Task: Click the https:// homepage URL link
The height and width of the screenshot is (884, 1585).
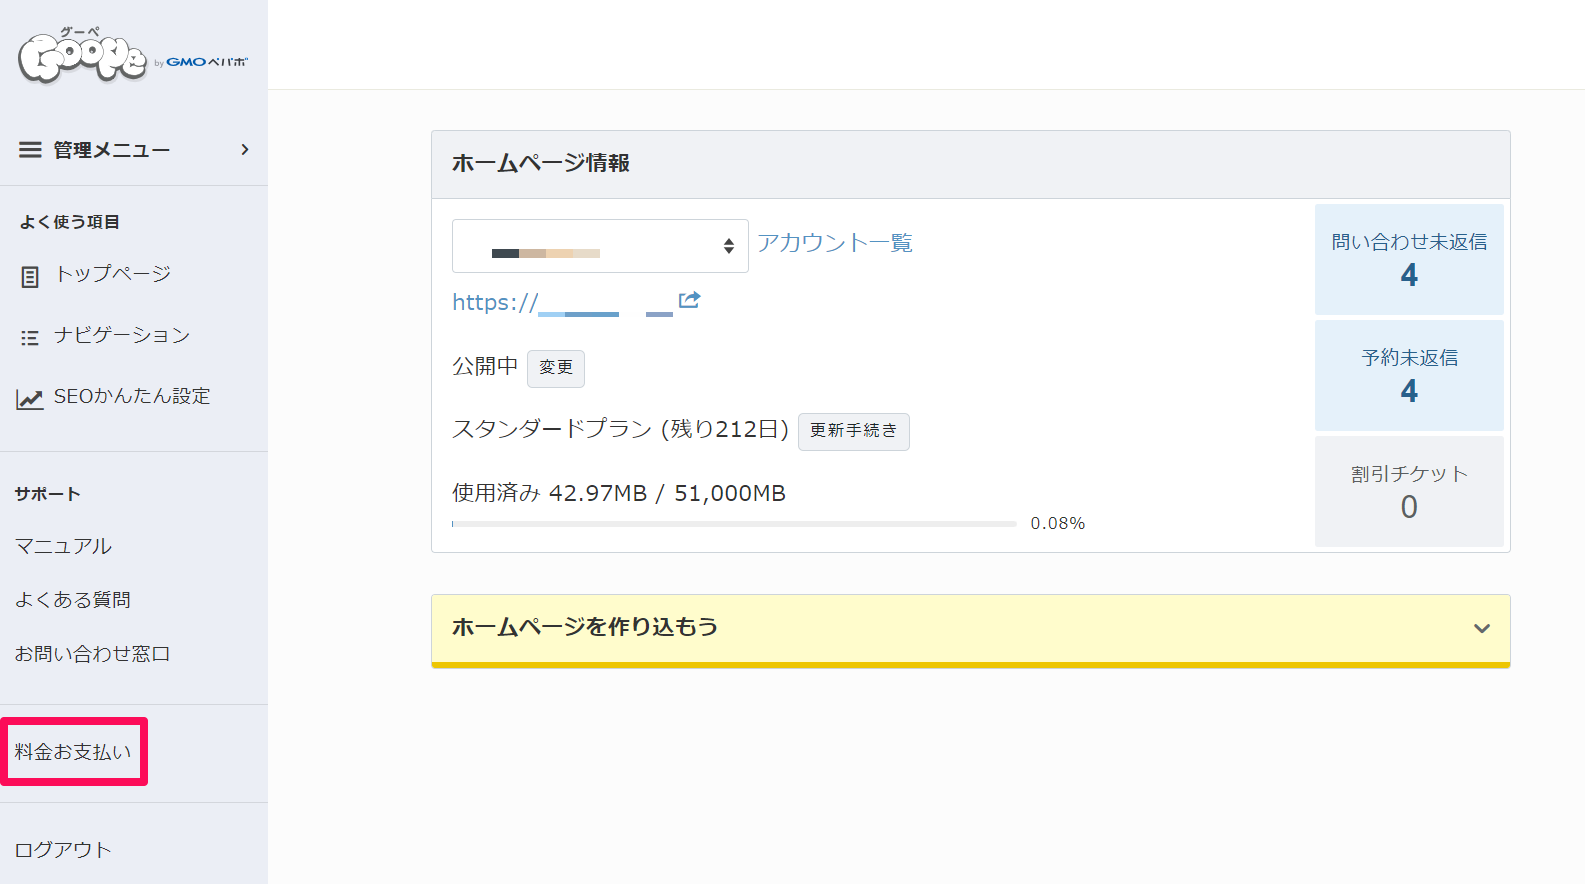Action: (x=560, y=303)
